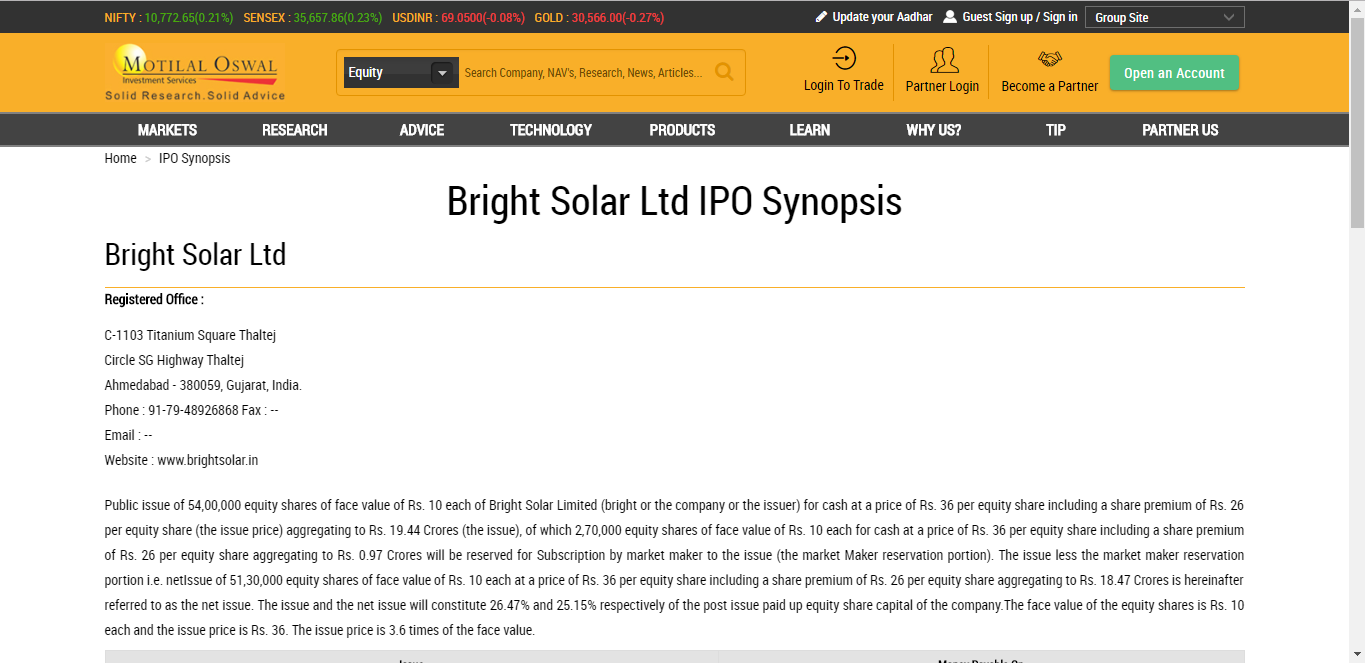Click the Circle SG Highway Thaltej line
The height and width of the screenshot is (663, 1365).
tap(174, 360)
